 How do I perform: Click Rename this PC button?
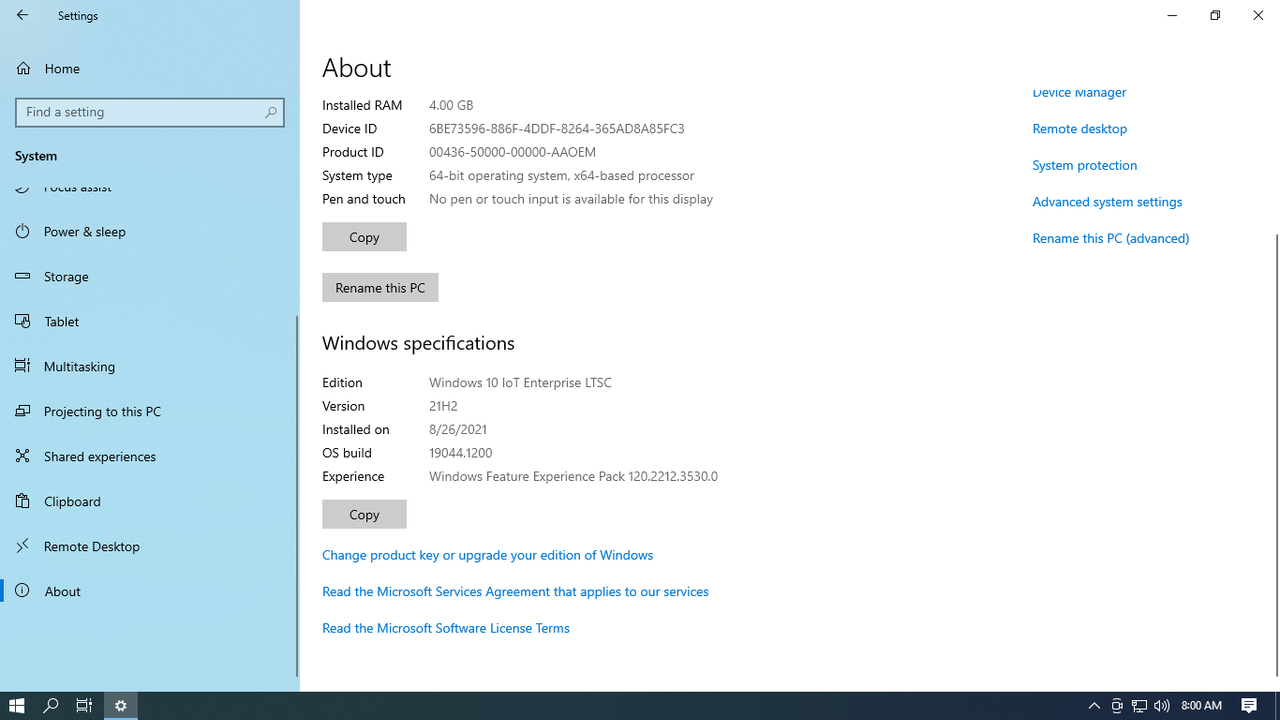point(380,287)
